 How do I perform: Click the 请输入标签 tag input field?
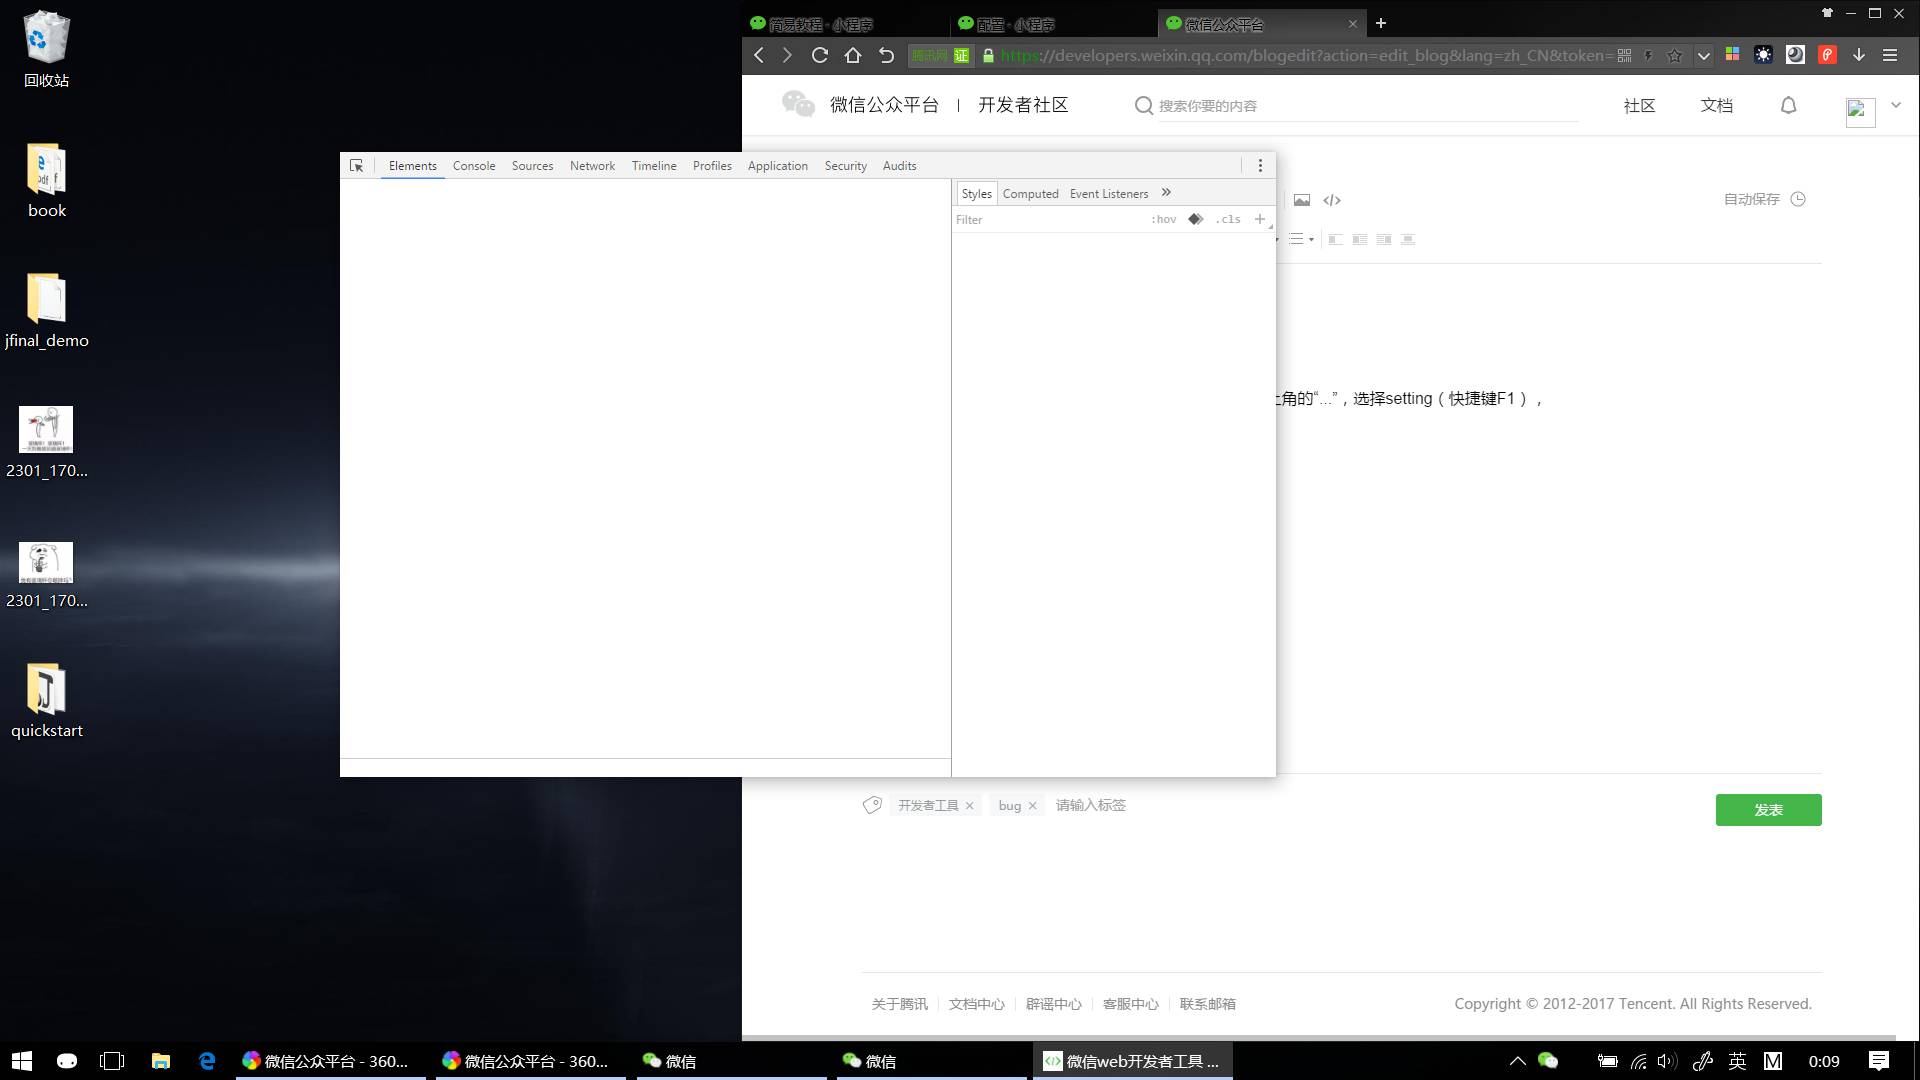point(1090,806)
